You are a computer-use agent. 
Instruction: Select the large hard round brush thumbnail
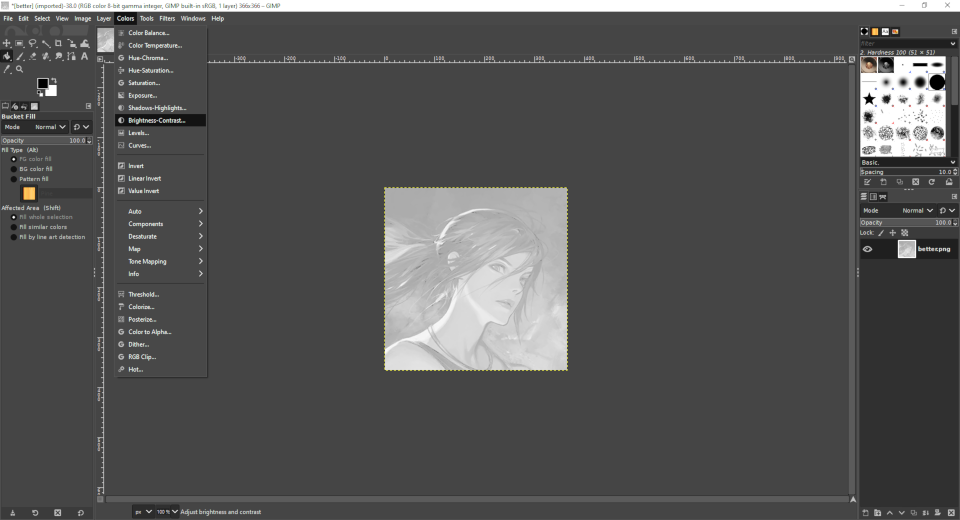tap(937, 82)
